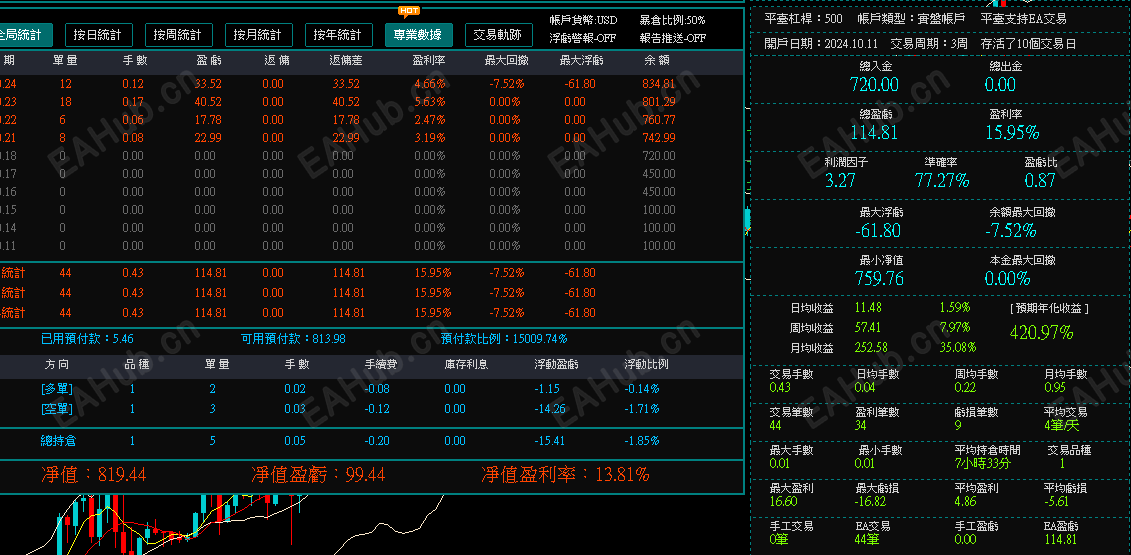Select the 總持倉 summary row
1131x555 pixels.
(x=371, y=441)
